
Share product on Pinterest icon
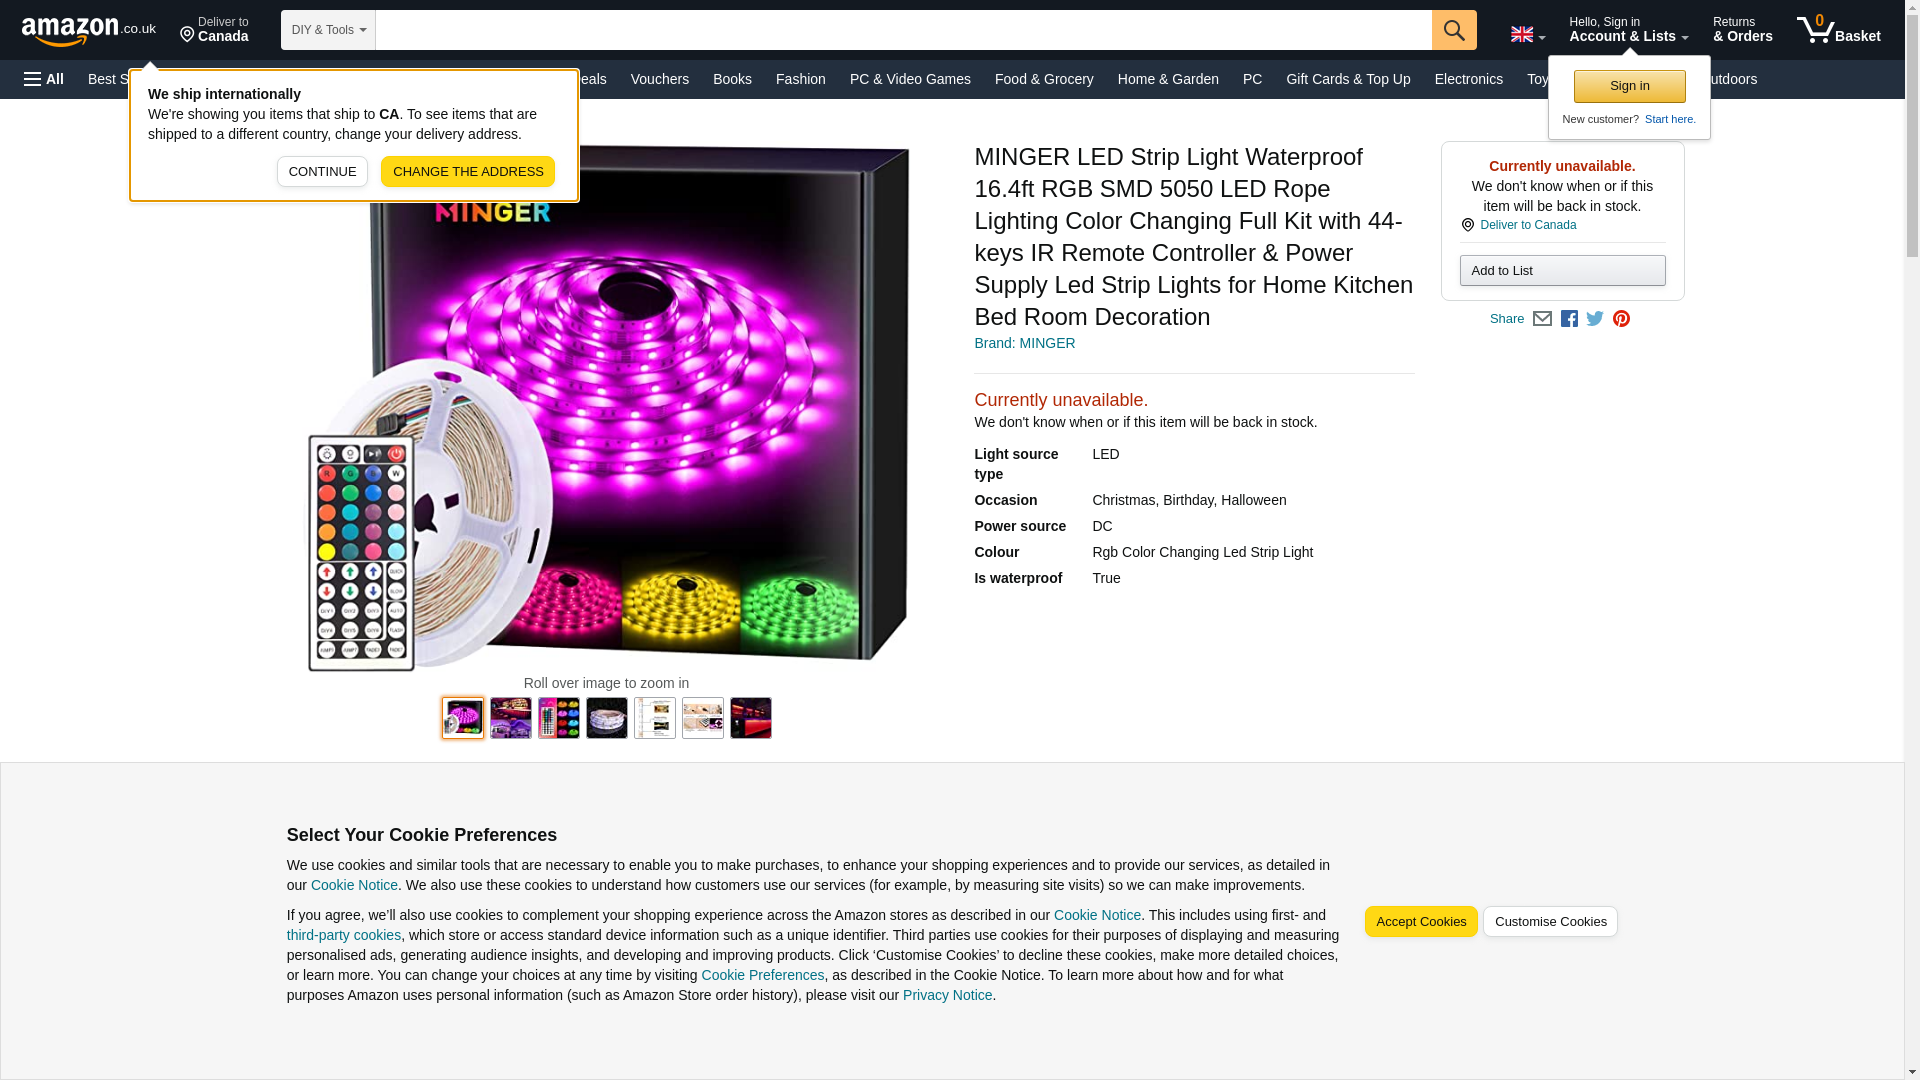pos(1621,319)
